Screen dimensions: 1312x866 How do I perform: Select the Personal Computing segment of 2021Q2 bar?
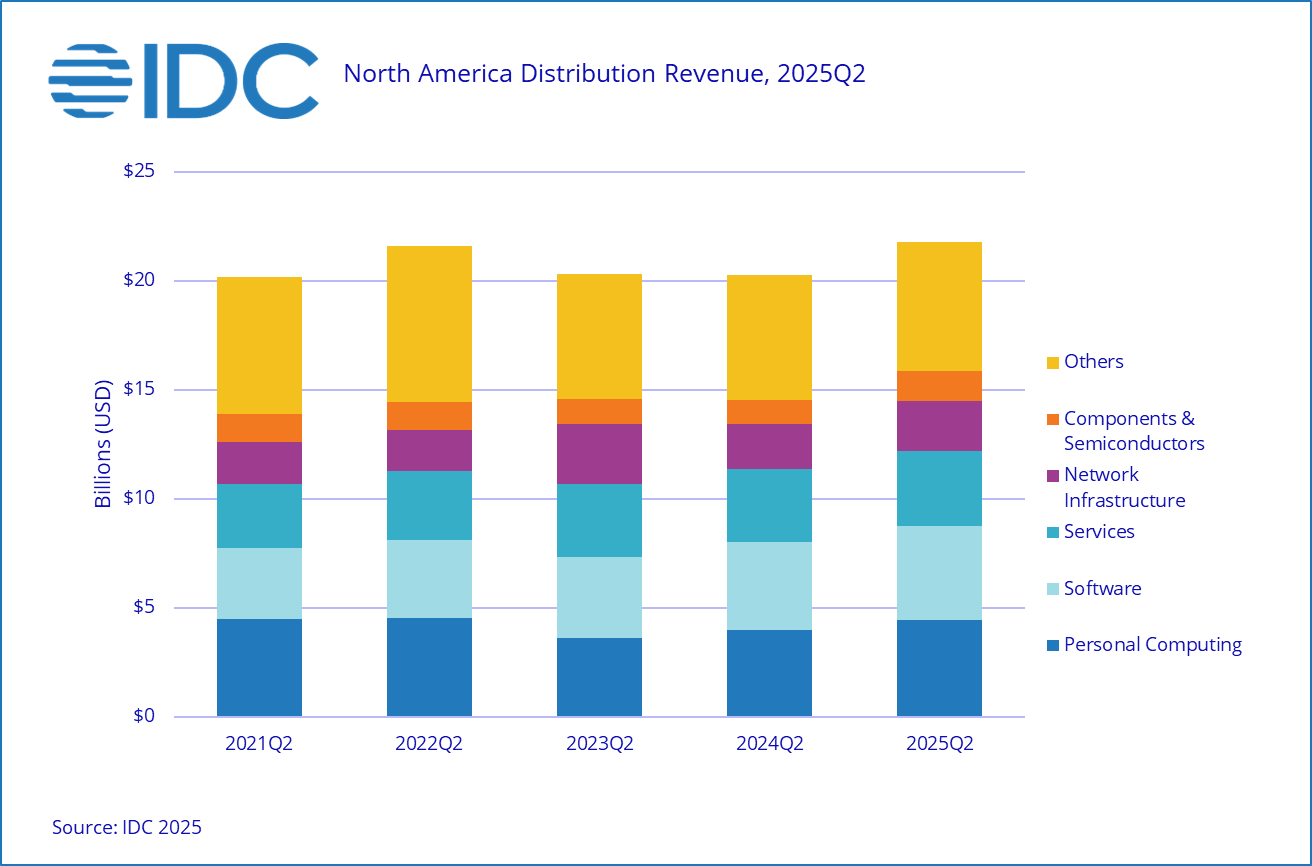point(259,667)
